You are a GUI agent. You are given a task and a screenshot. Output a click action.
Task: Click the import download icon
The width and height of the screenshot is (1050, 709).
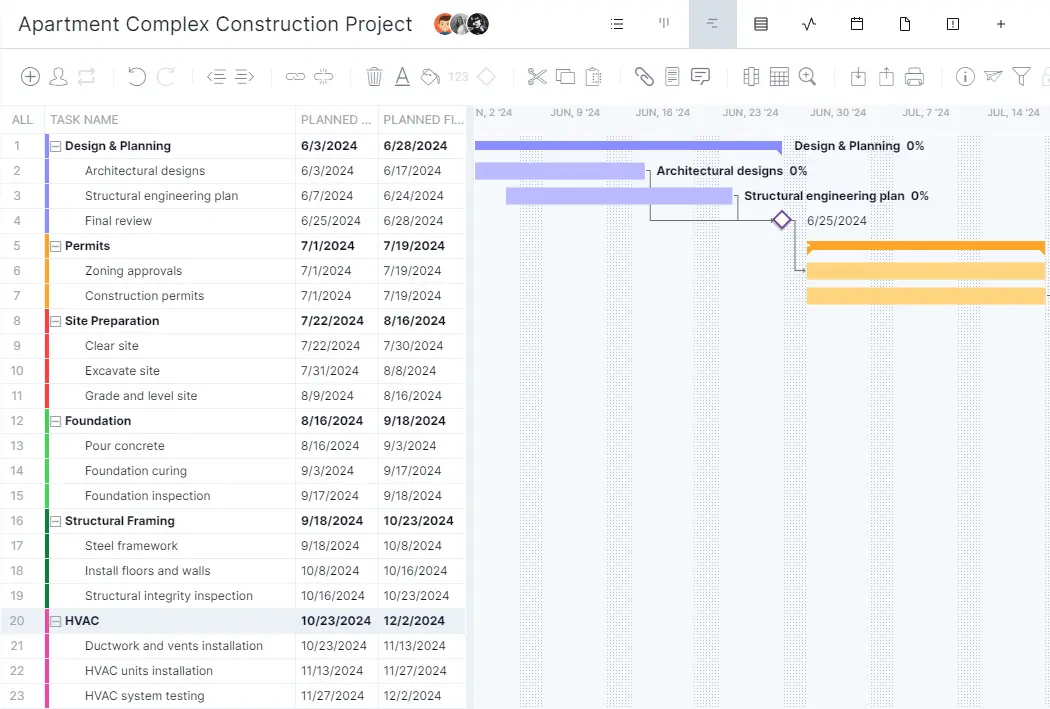pos(858,77)
